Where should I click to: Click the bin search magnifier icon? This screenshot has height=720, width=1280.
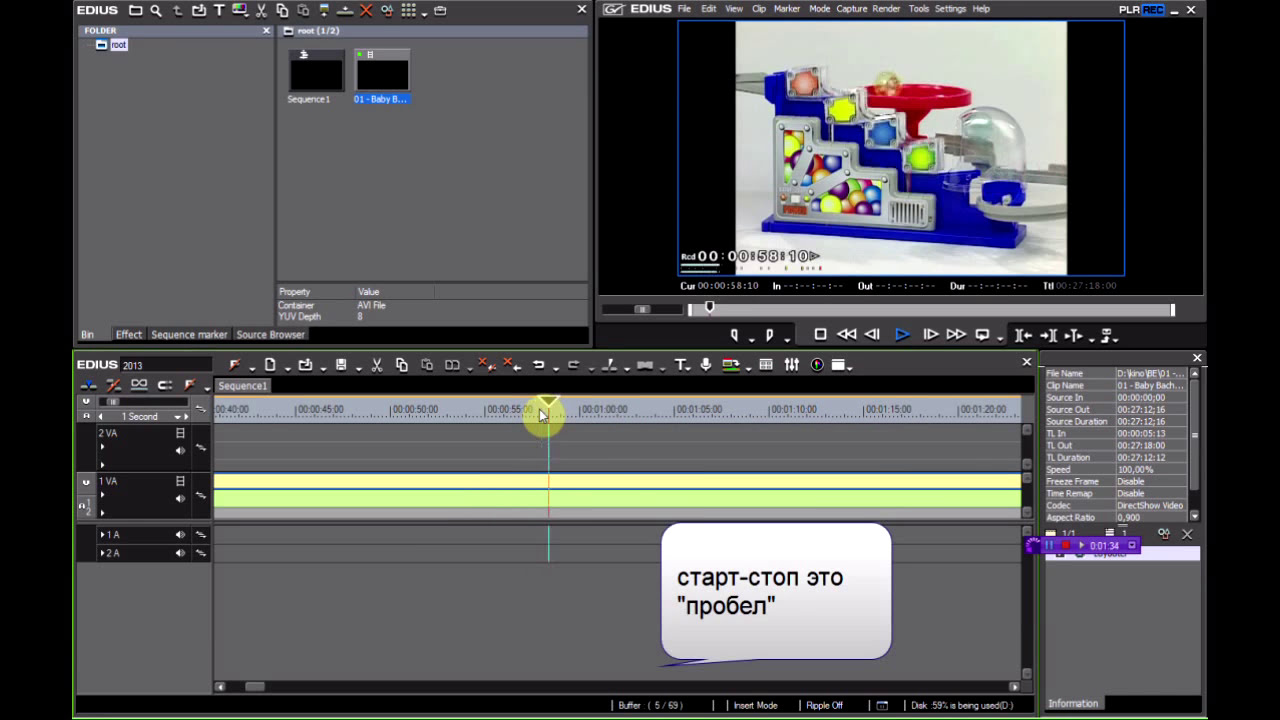tap(156, 10)
